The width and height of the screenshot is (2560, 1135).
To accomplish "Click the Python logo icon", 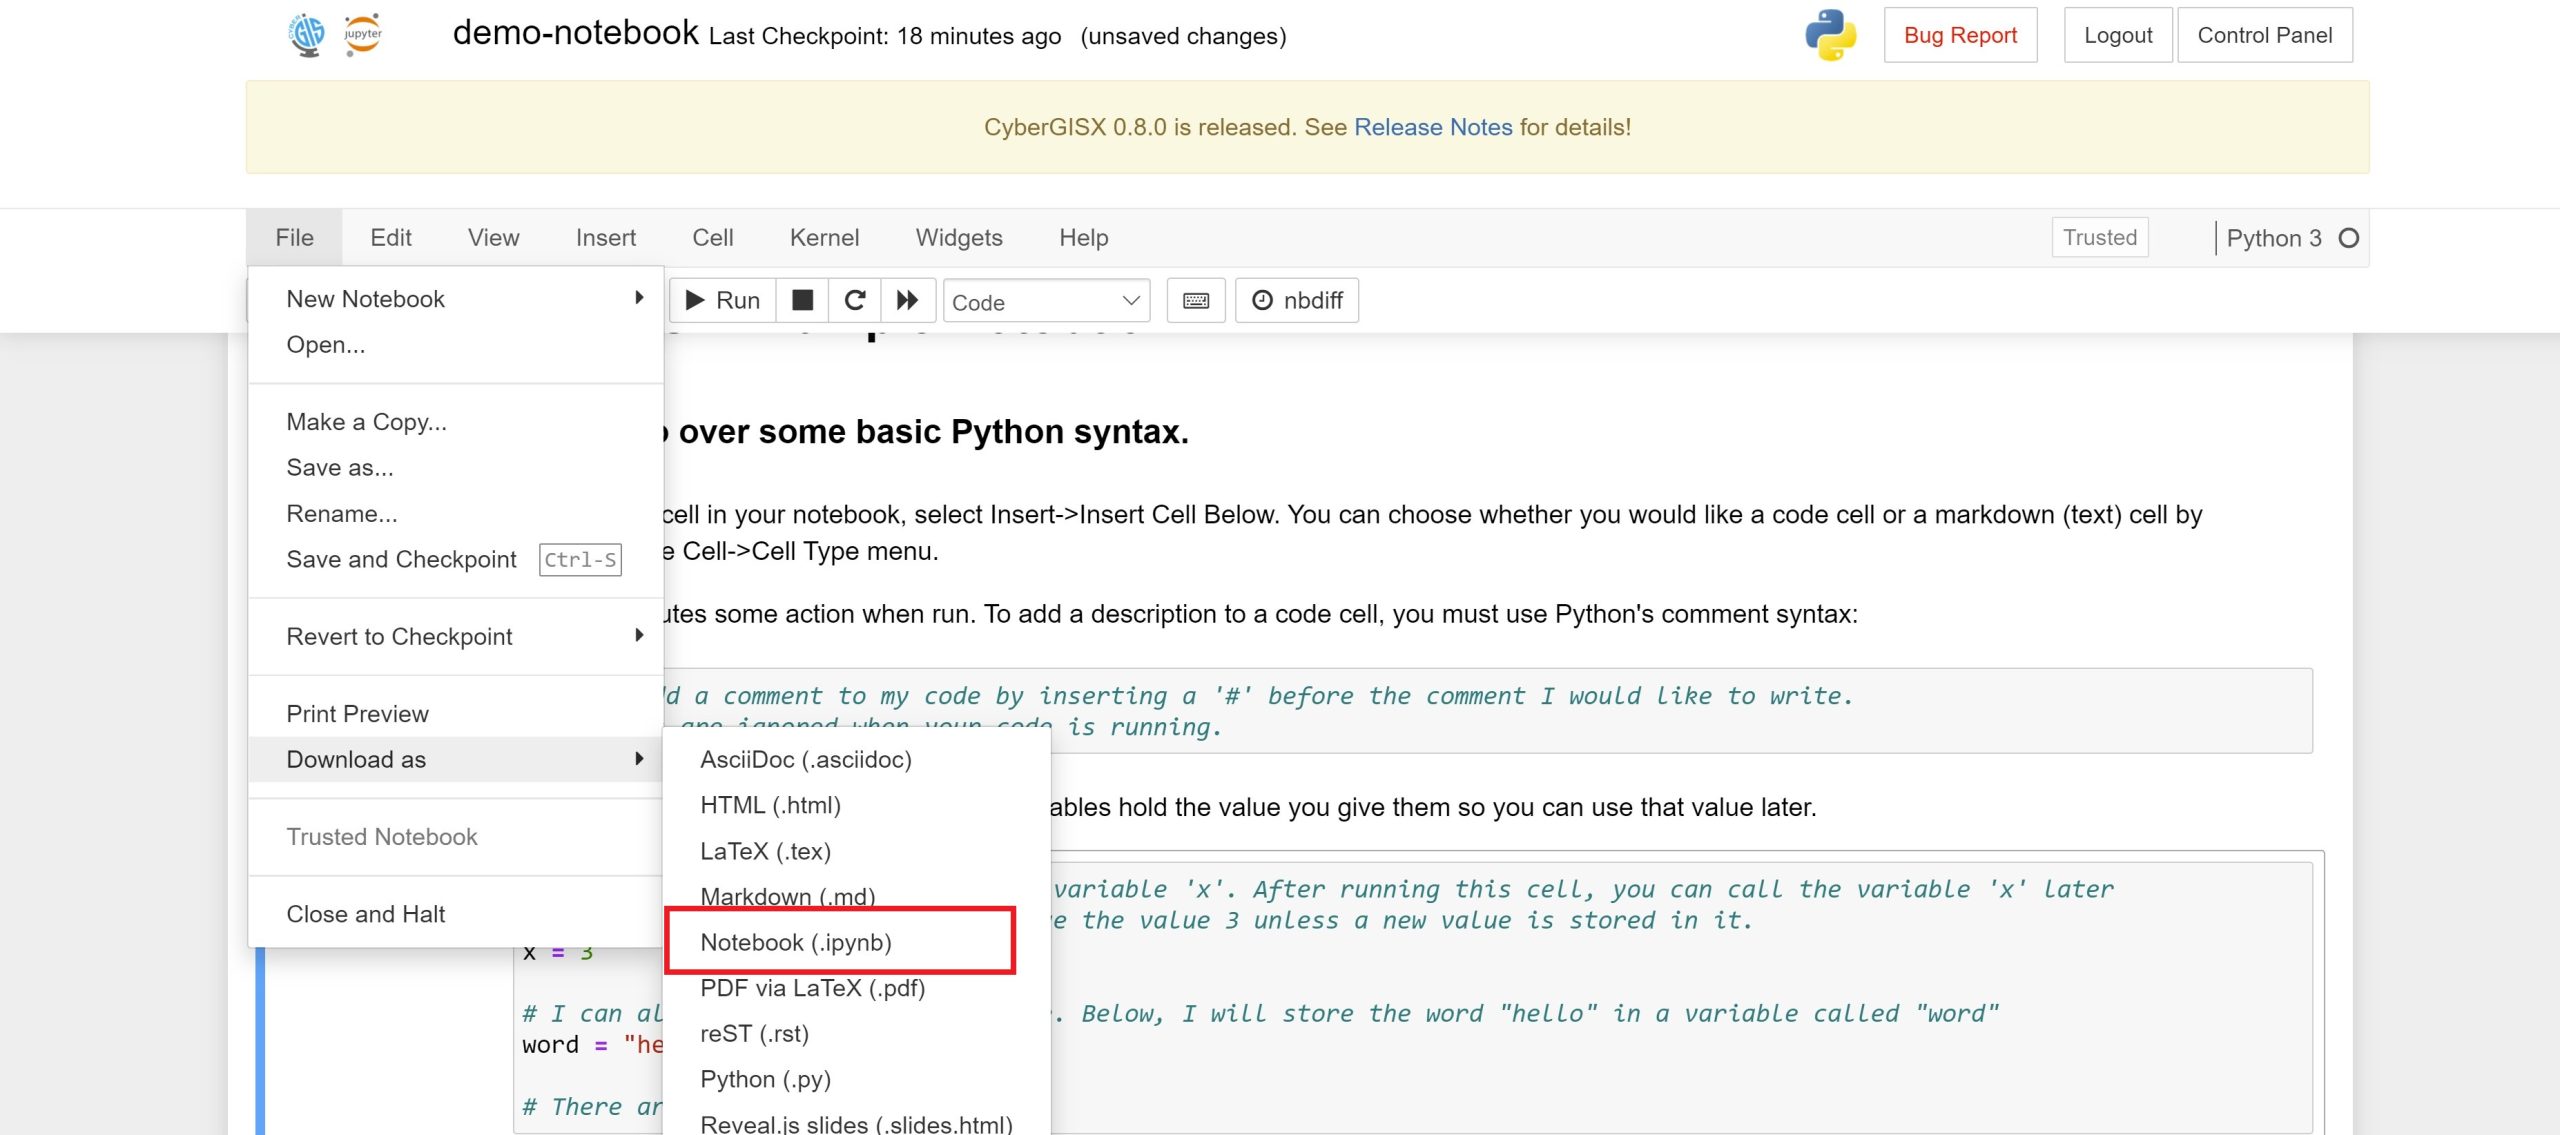I will pos(1830,35).
